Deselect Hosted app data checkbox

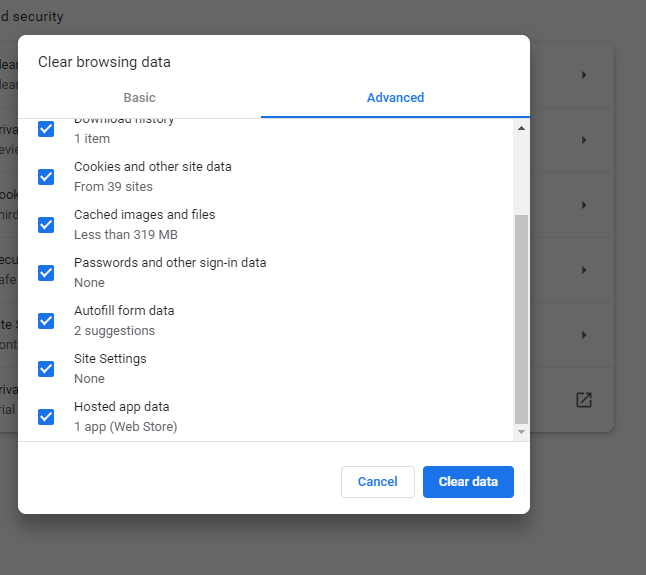click(x=46, y=417)
